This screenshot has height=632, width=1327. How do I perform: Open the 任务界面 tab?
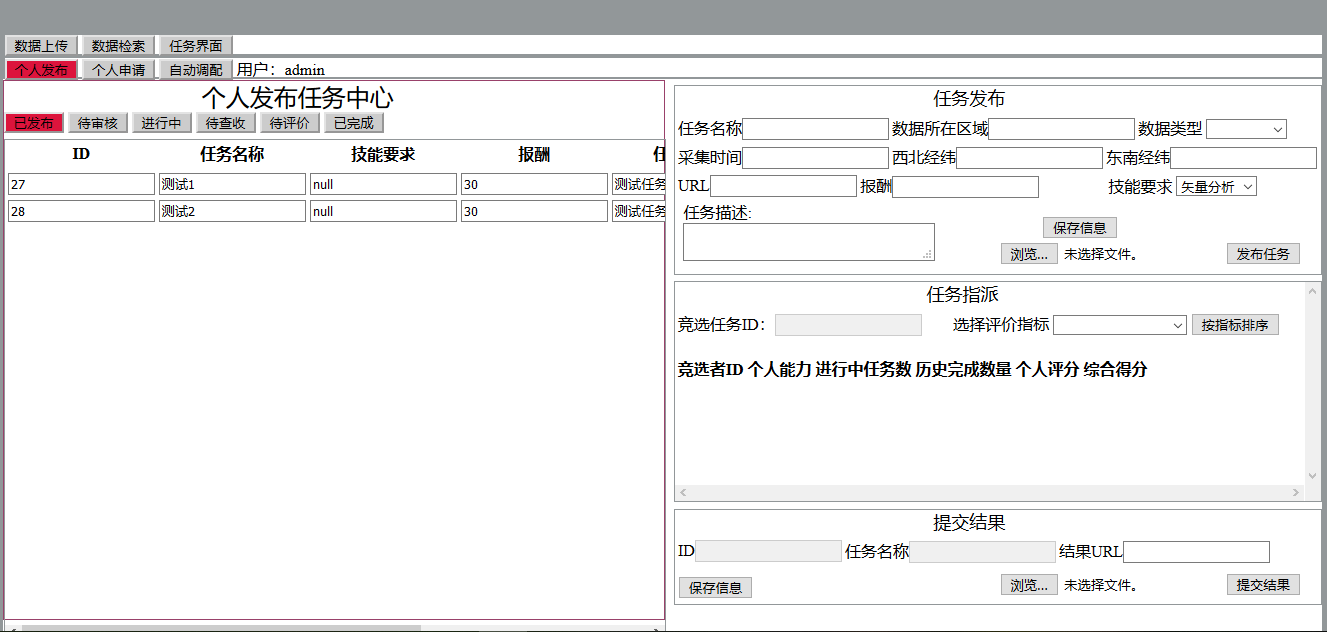[x=195, y=46]
